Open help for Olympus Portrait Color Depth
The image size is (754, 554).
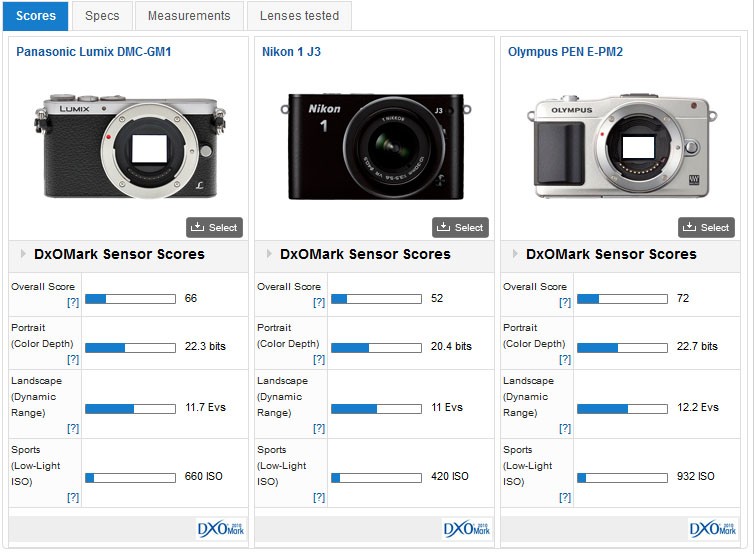tap(565, 359)
